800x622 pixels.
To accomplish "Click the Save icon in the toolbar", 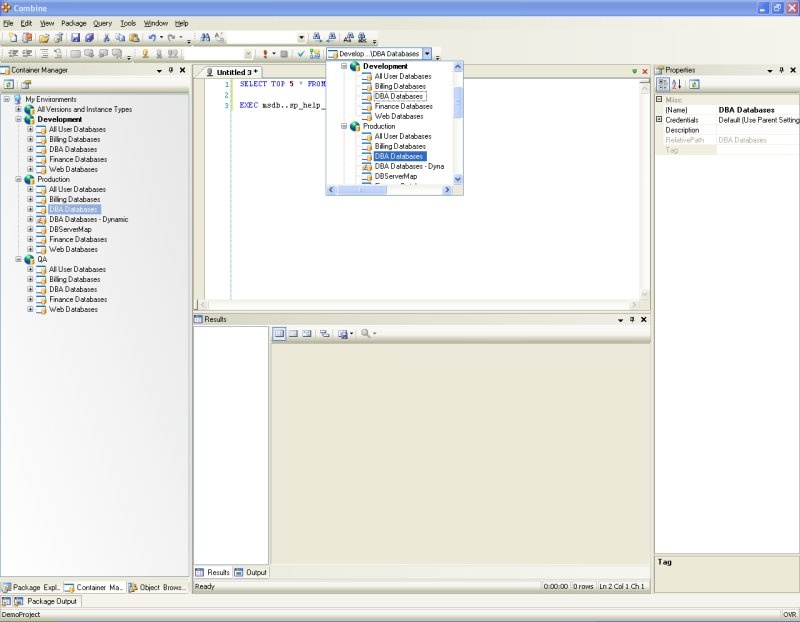I will 75,38.
